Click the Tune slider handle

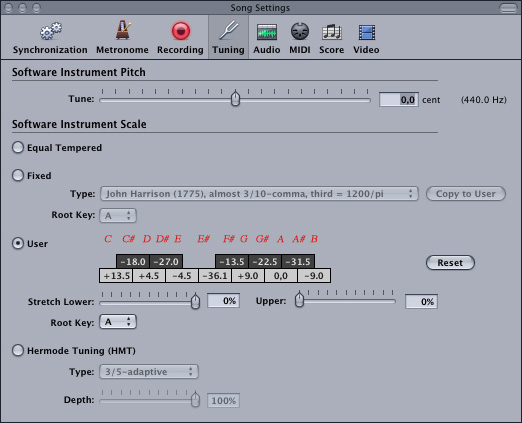coord(235,98)
